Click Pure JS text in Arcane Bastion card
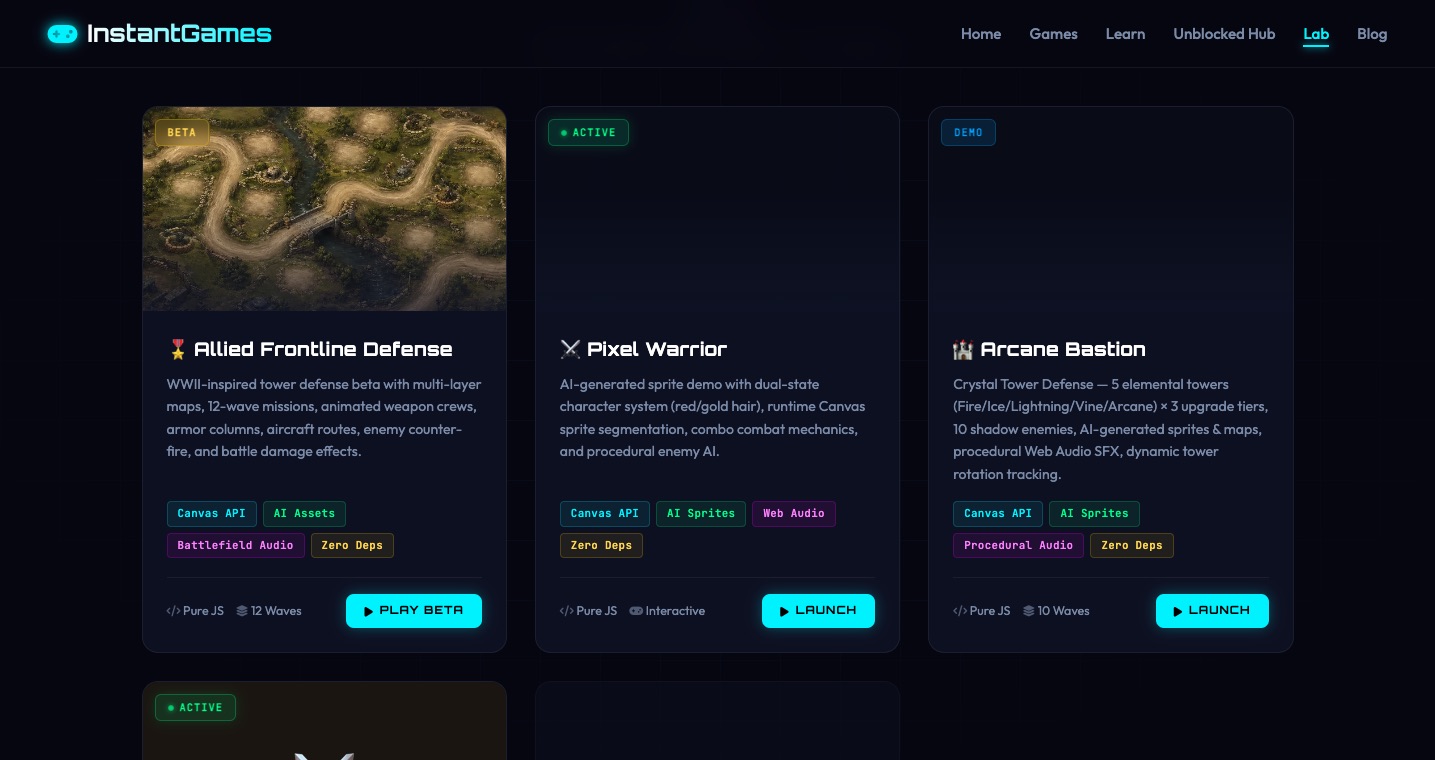The image size is (1435, 760). pos(990,611)
